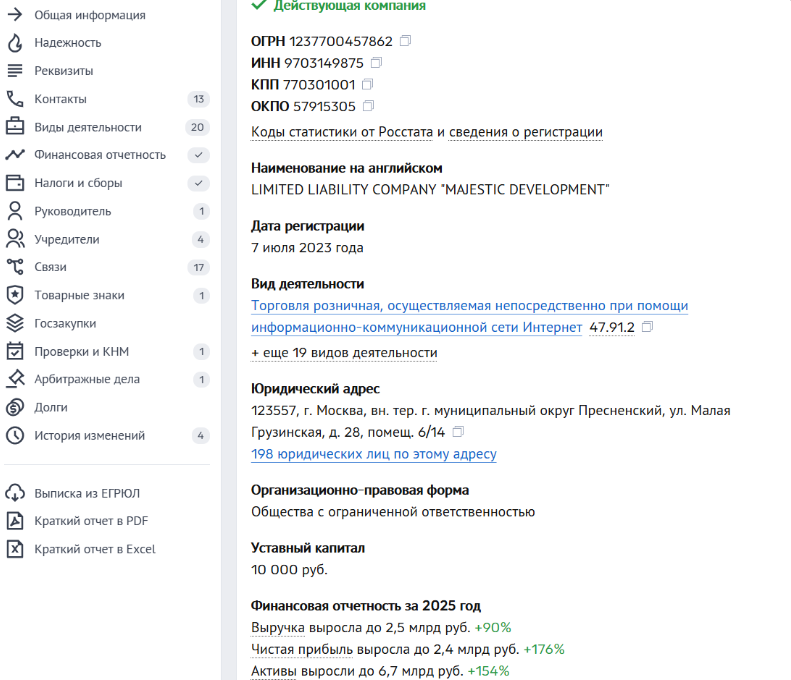
Task: Click the connections icon for Связи
Action: click(x=15, y=267)
